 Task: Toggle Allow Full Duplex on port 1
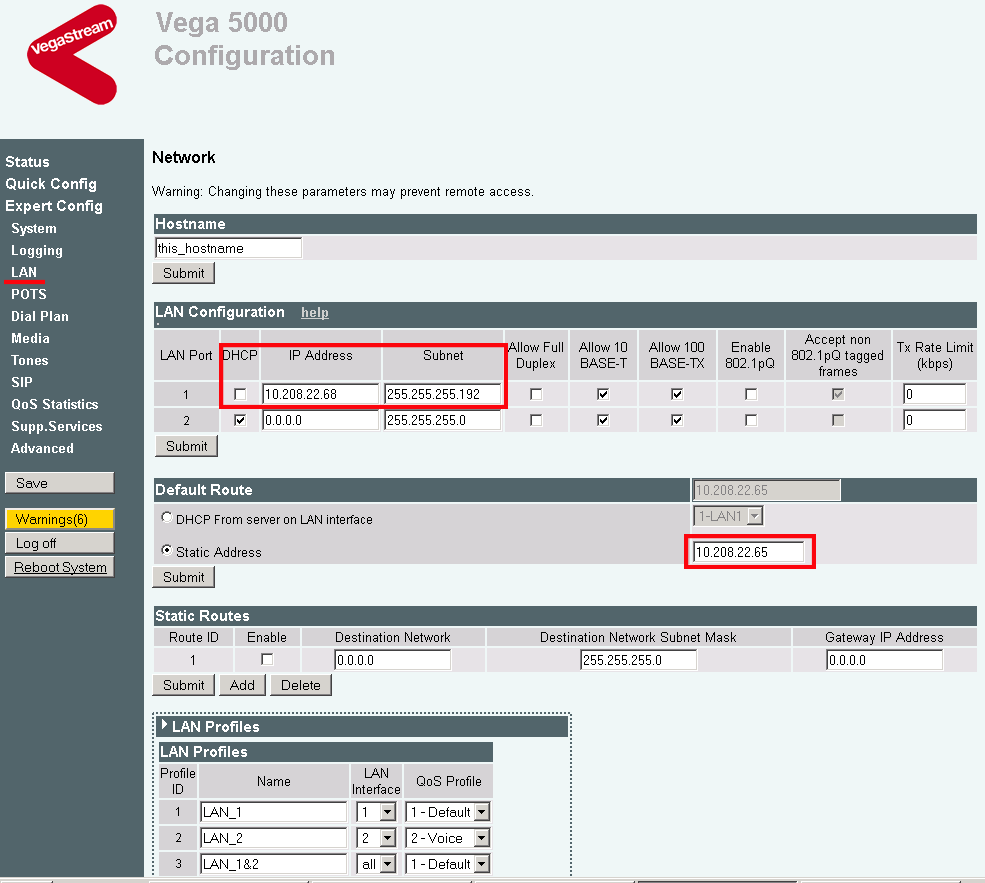[536, 394]
